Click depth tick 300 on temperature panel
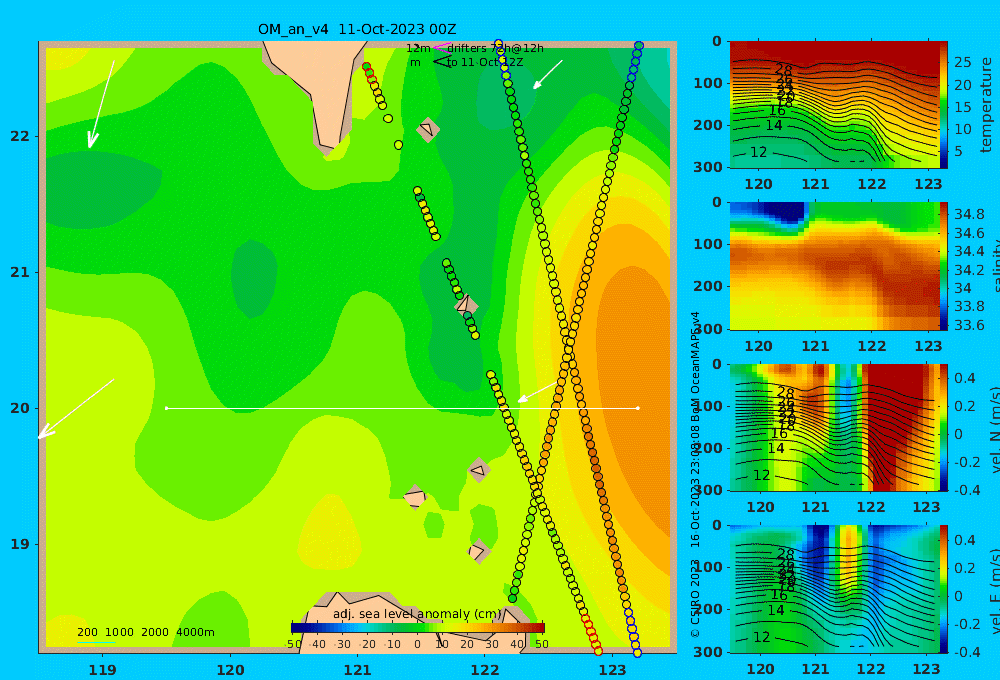Viewport: 1000px width, 680px height. point(708,167)
